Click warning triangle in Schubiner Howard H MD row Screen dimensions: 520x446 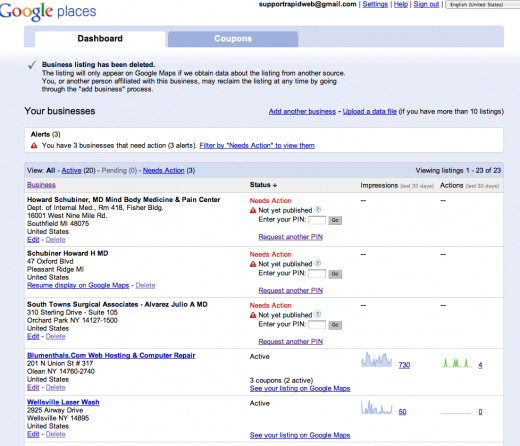coord(253,264)
